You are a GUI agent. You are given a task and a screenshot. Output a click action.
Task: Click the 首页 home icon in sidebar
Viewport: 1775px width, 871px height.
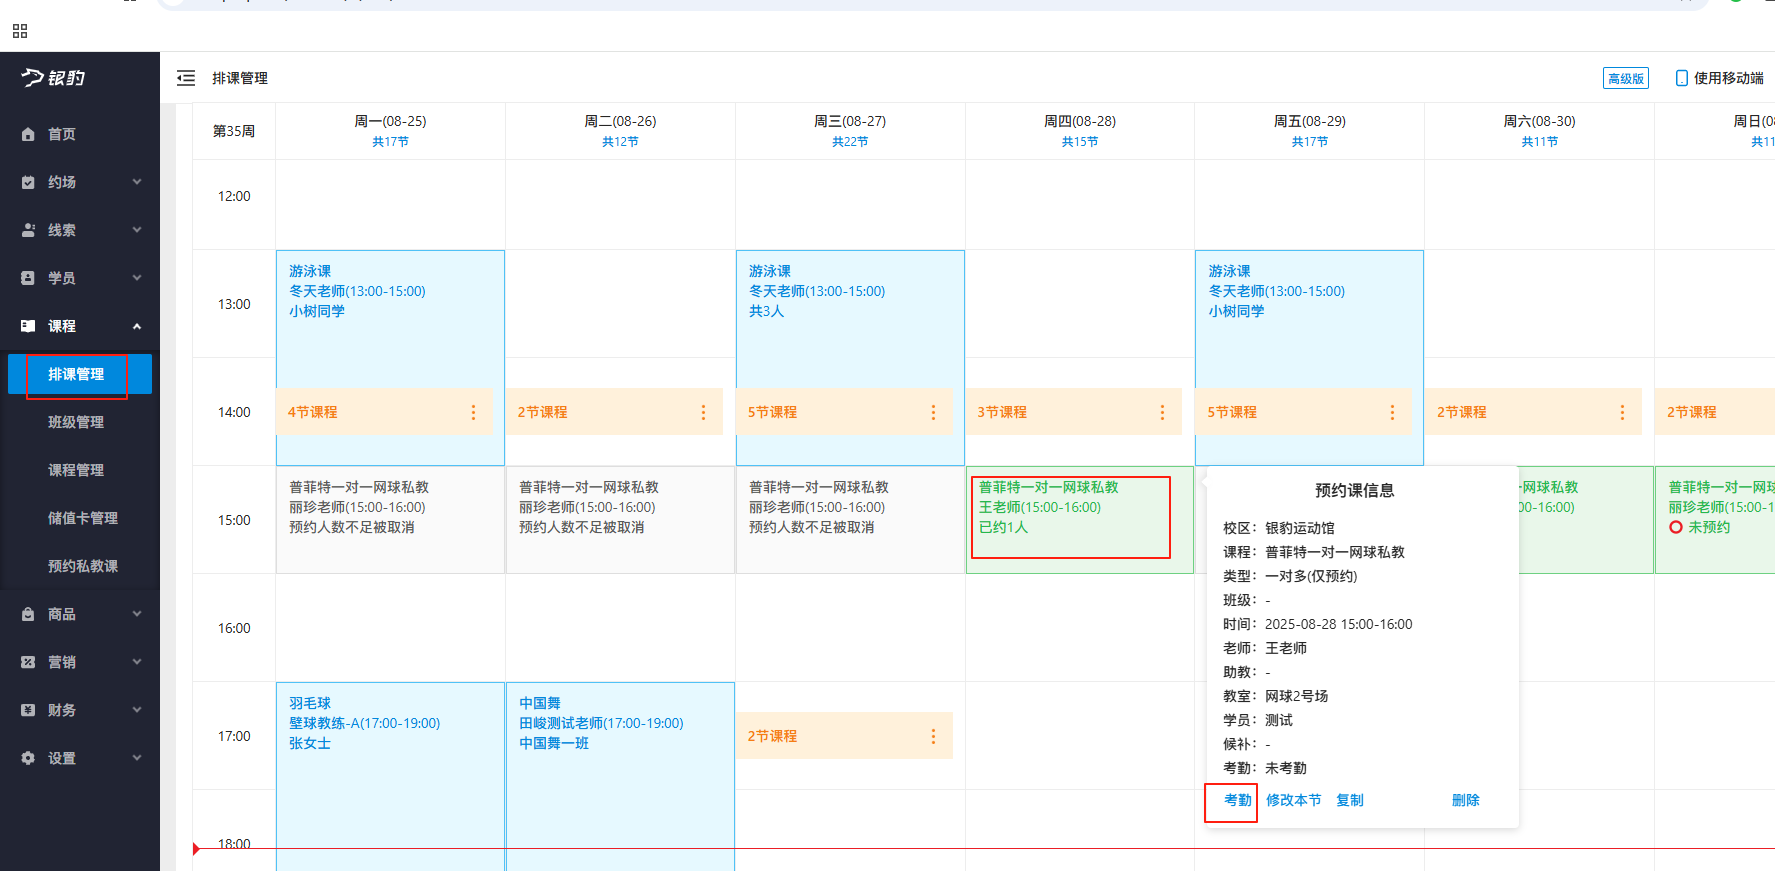coord(28,134)
